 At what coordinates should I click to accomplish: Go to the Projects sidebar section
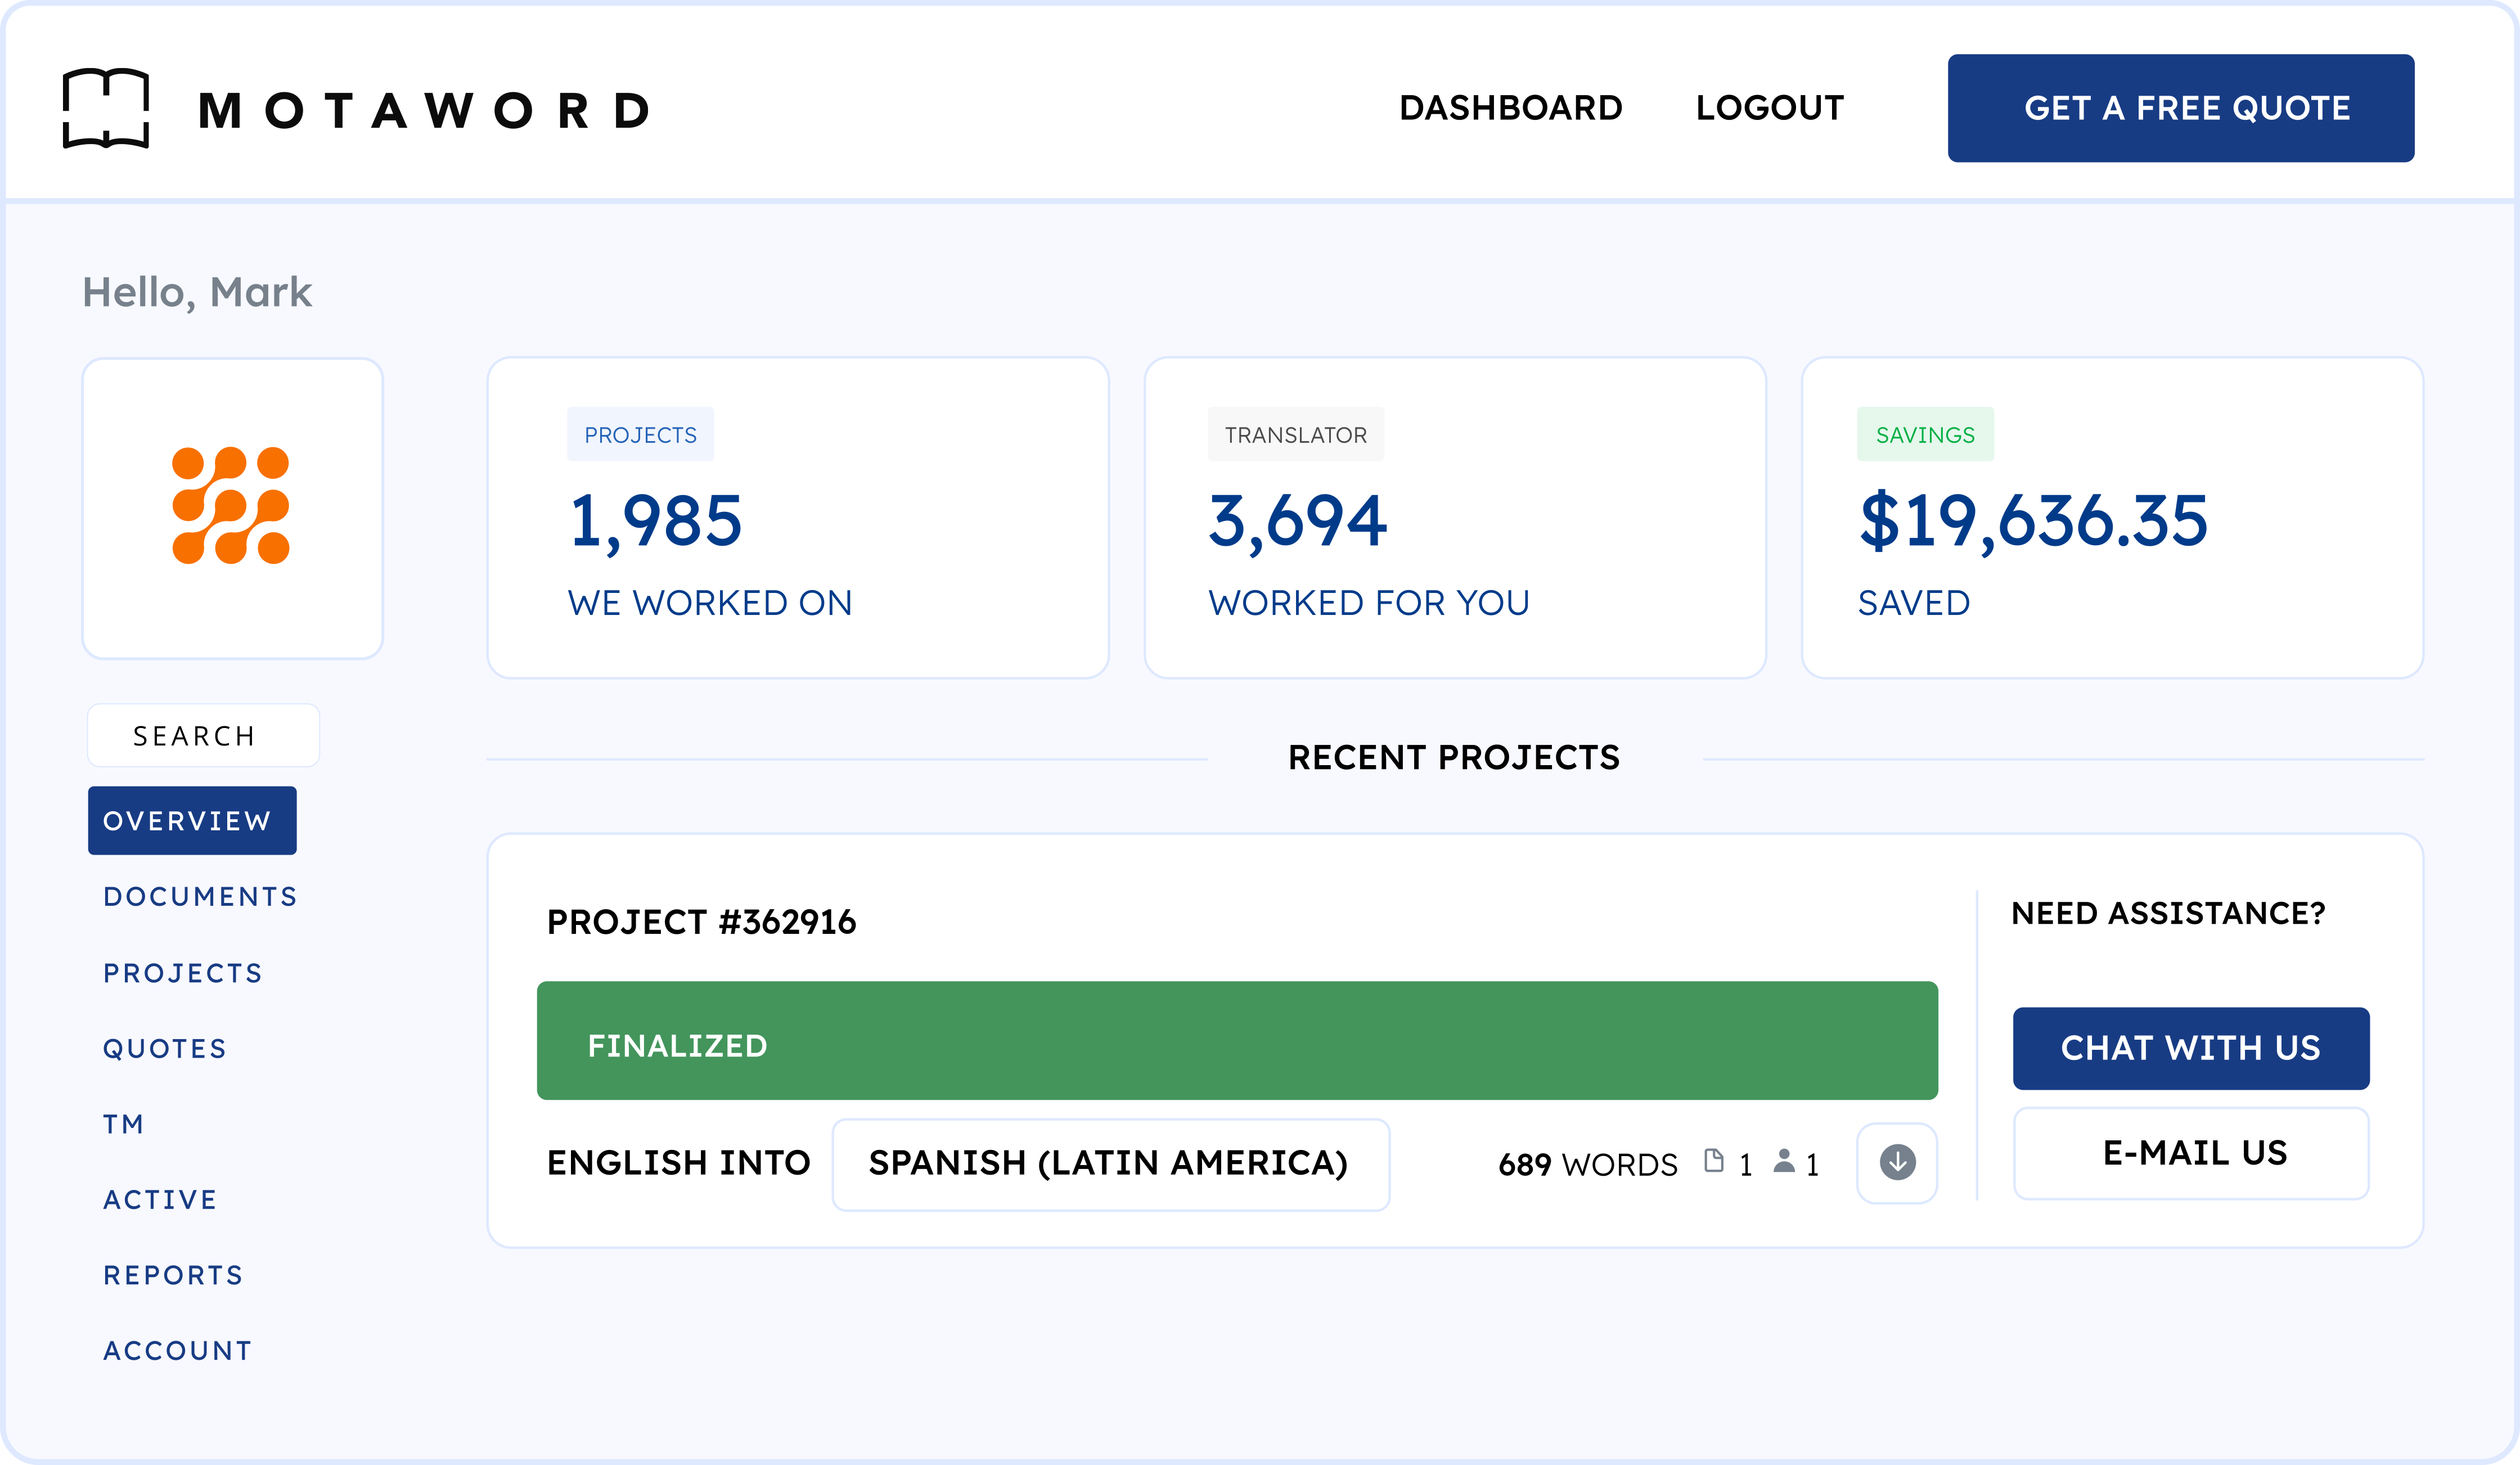click(x=183, y=973)
